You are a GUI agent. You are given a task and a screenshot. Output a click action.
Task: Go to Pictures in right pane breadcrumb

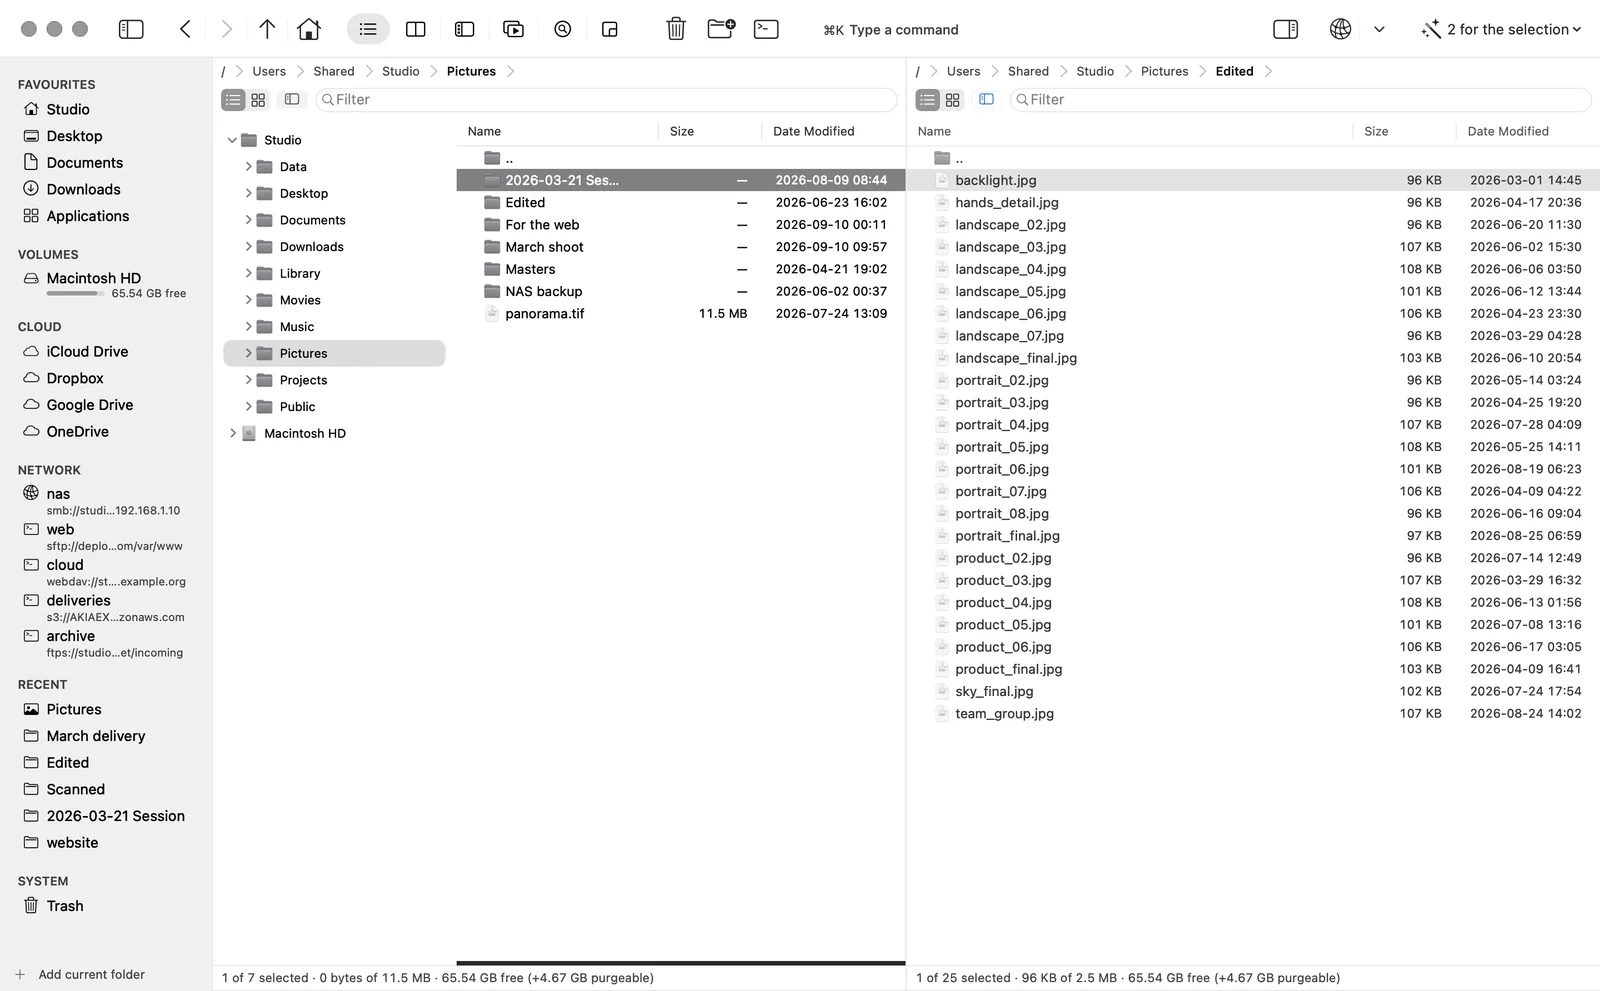pyautogui.click(x=1164, y=71)
